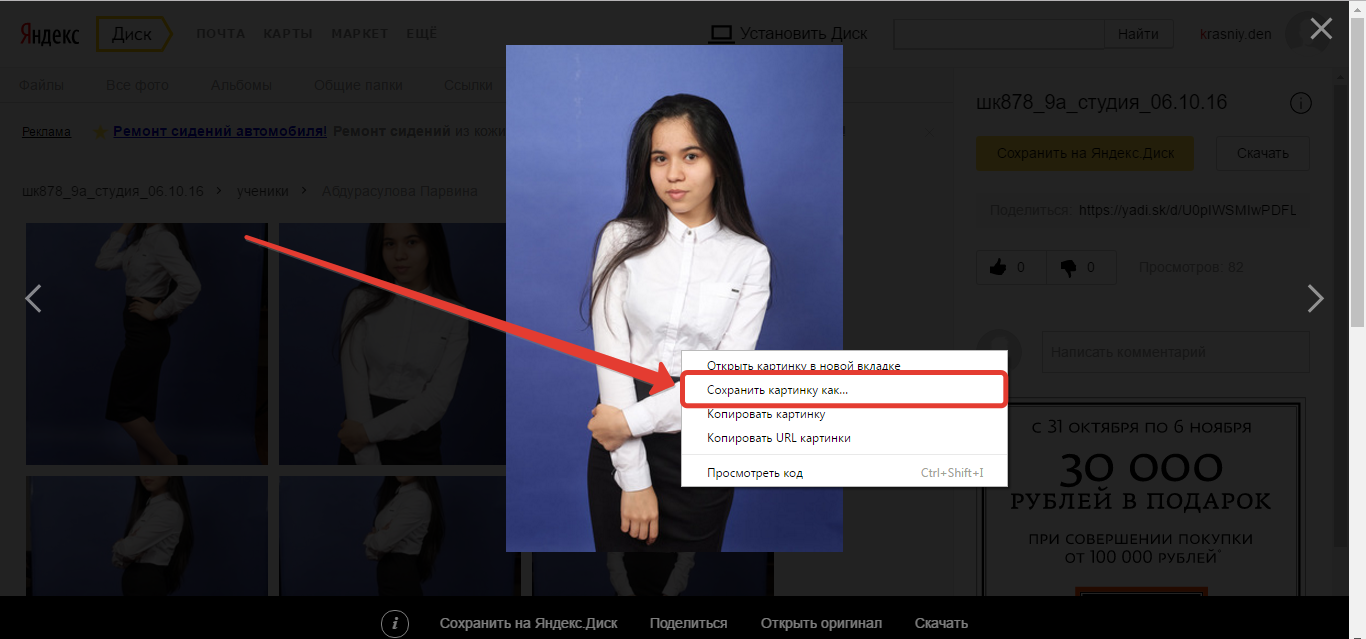Open the Общие папки tab
1366x639 pixels.
click(x=356, y=85)
